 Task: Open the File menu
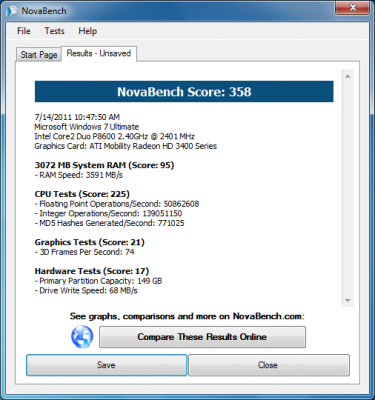click(24, 31)
